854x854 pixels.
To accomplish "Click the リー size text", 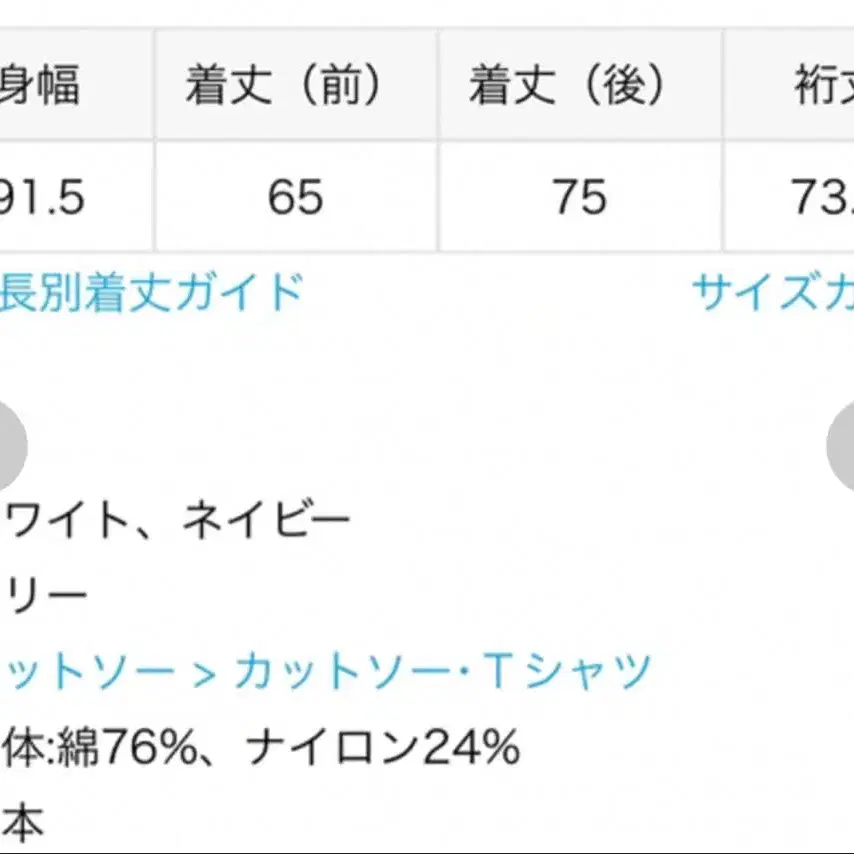I will [46, 597].
